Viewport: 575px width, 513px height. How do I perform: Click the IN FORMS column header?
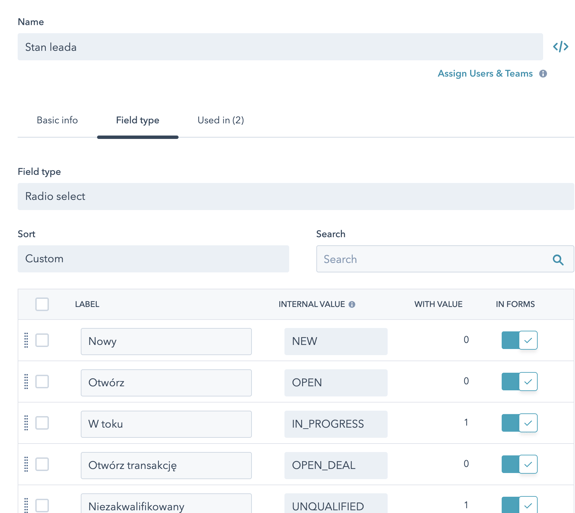pyautogui.click(x=515, y=304)
